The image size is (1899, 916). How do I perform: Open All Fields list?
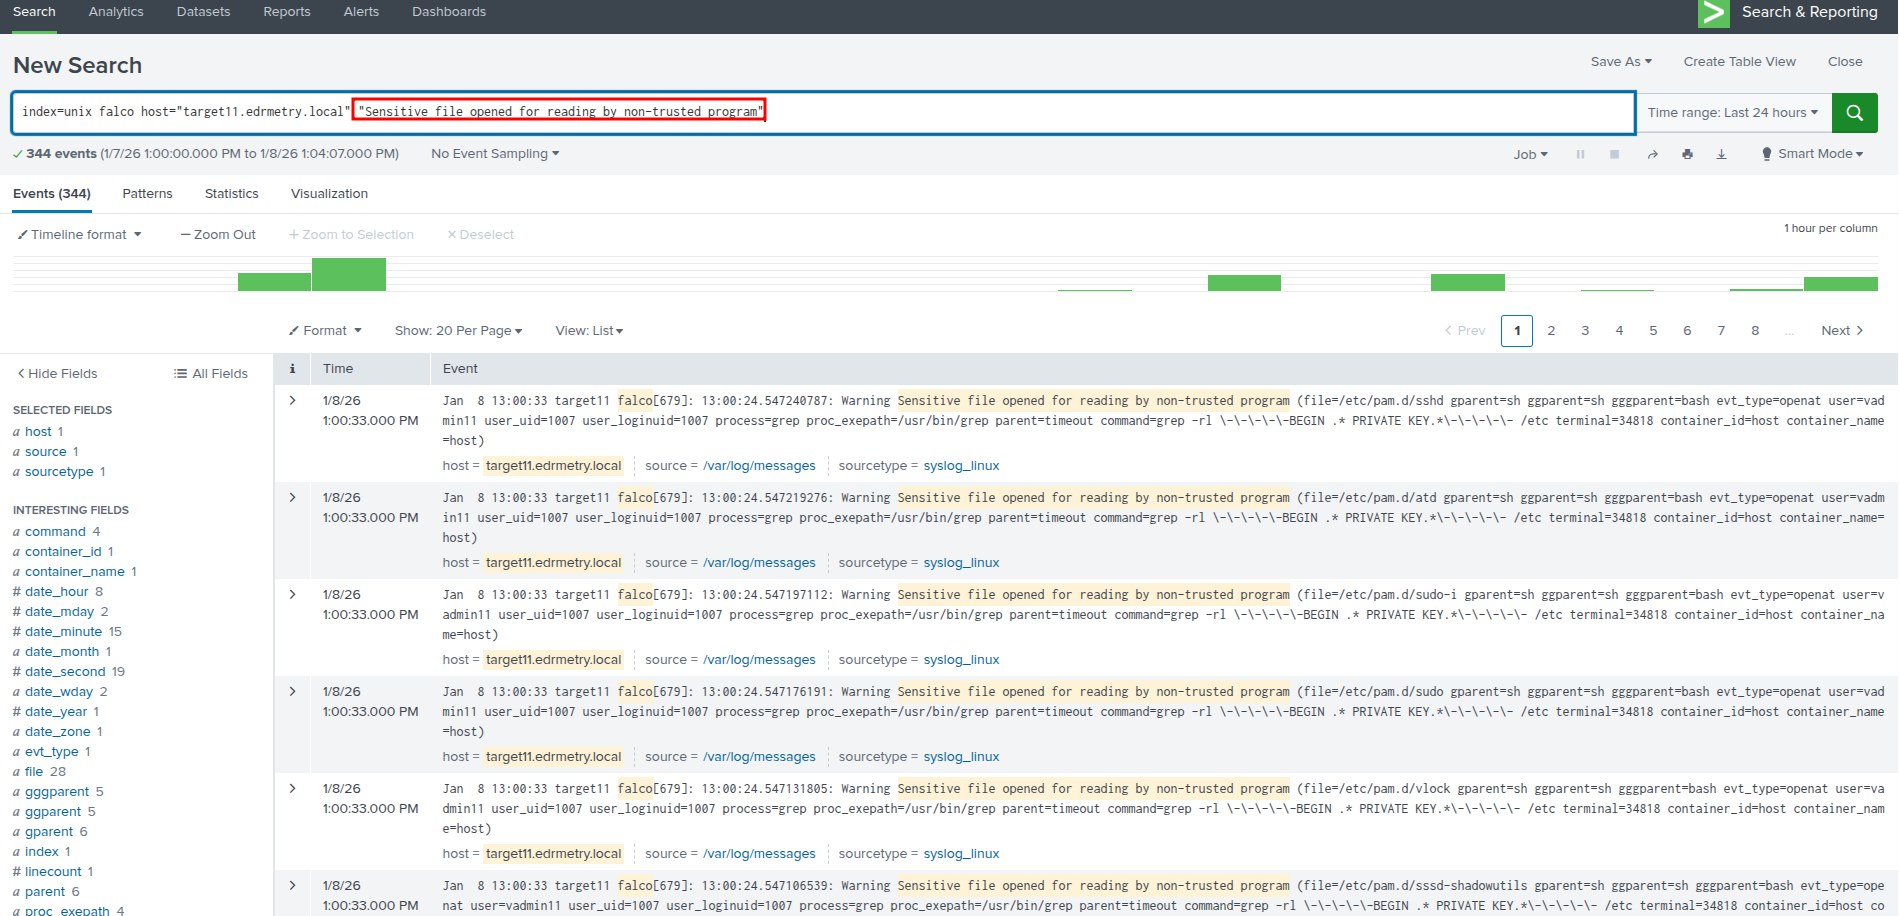click(x=211, y=374)
